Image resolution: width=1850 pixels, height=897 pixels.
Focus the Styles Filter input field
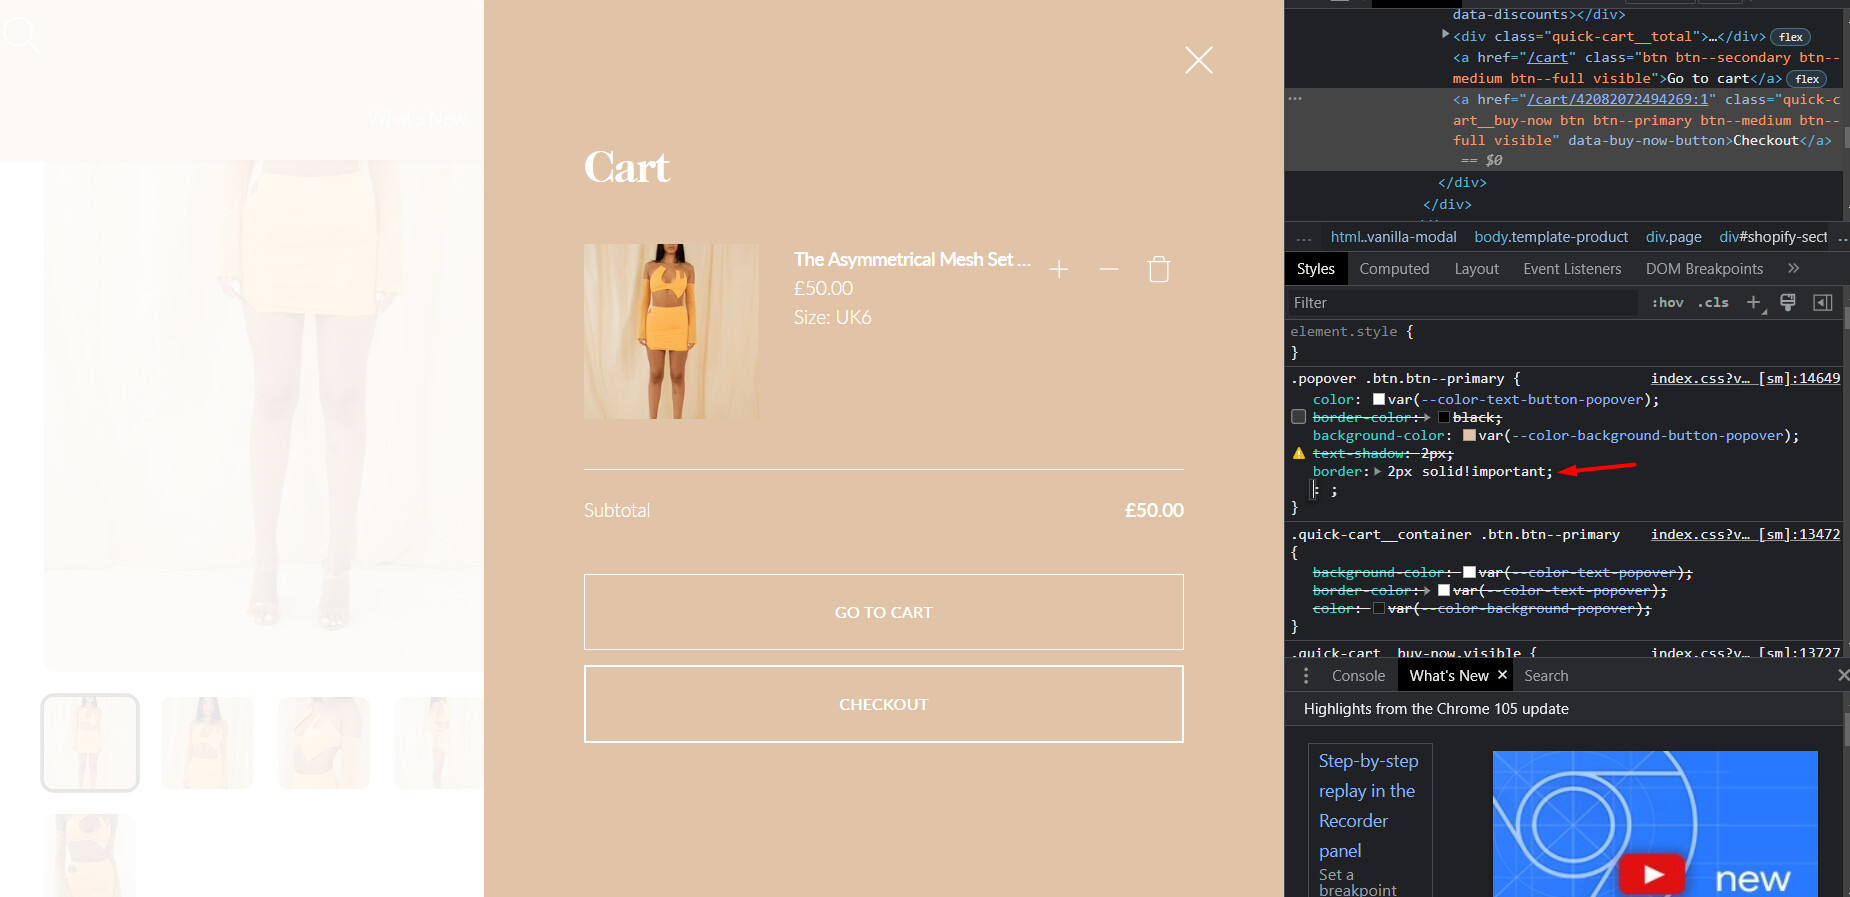coord(1462,302)
